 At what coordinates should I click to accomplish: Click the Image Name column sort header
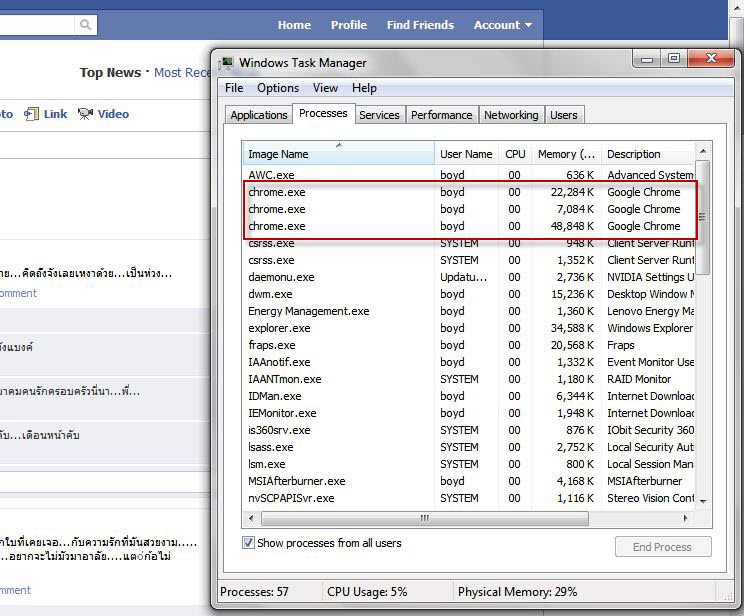(x=338, y=154)
